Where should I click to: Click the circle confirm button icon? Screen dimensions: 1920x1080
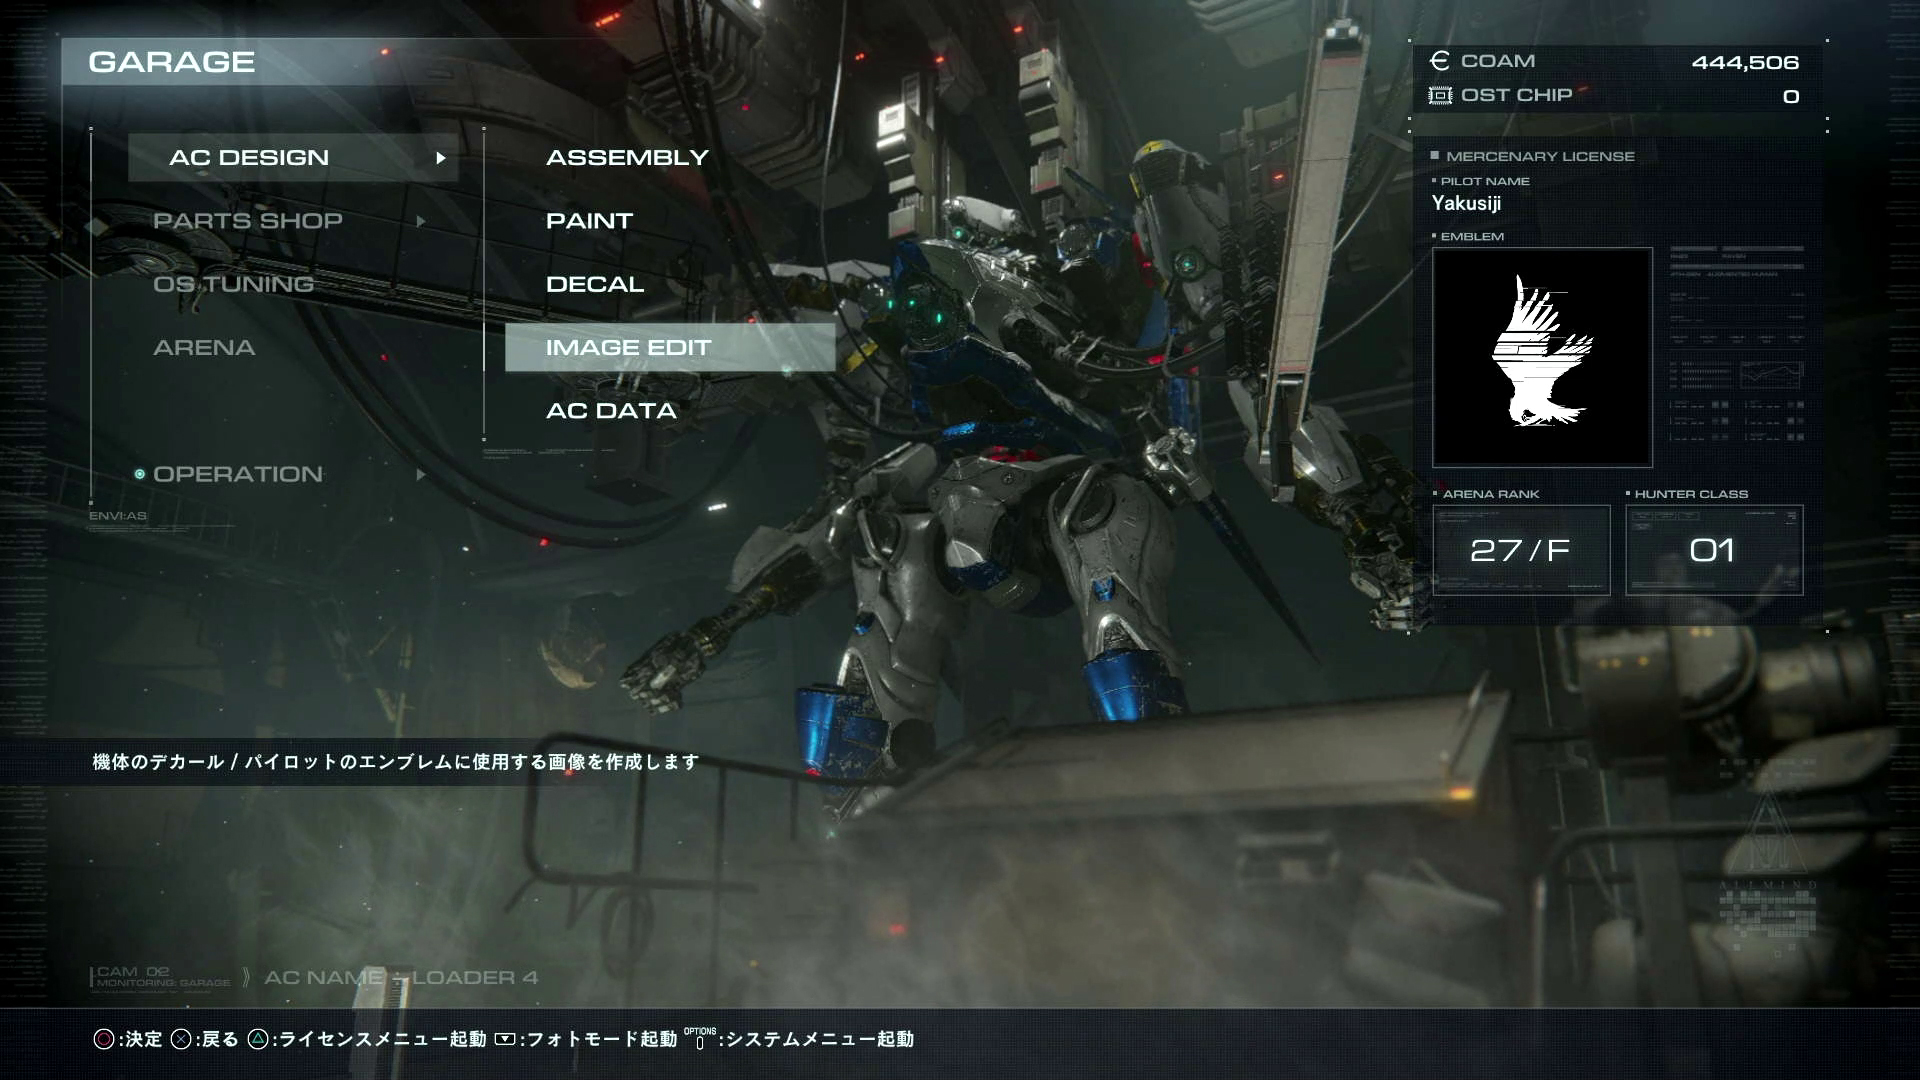tap(104, 1039)
